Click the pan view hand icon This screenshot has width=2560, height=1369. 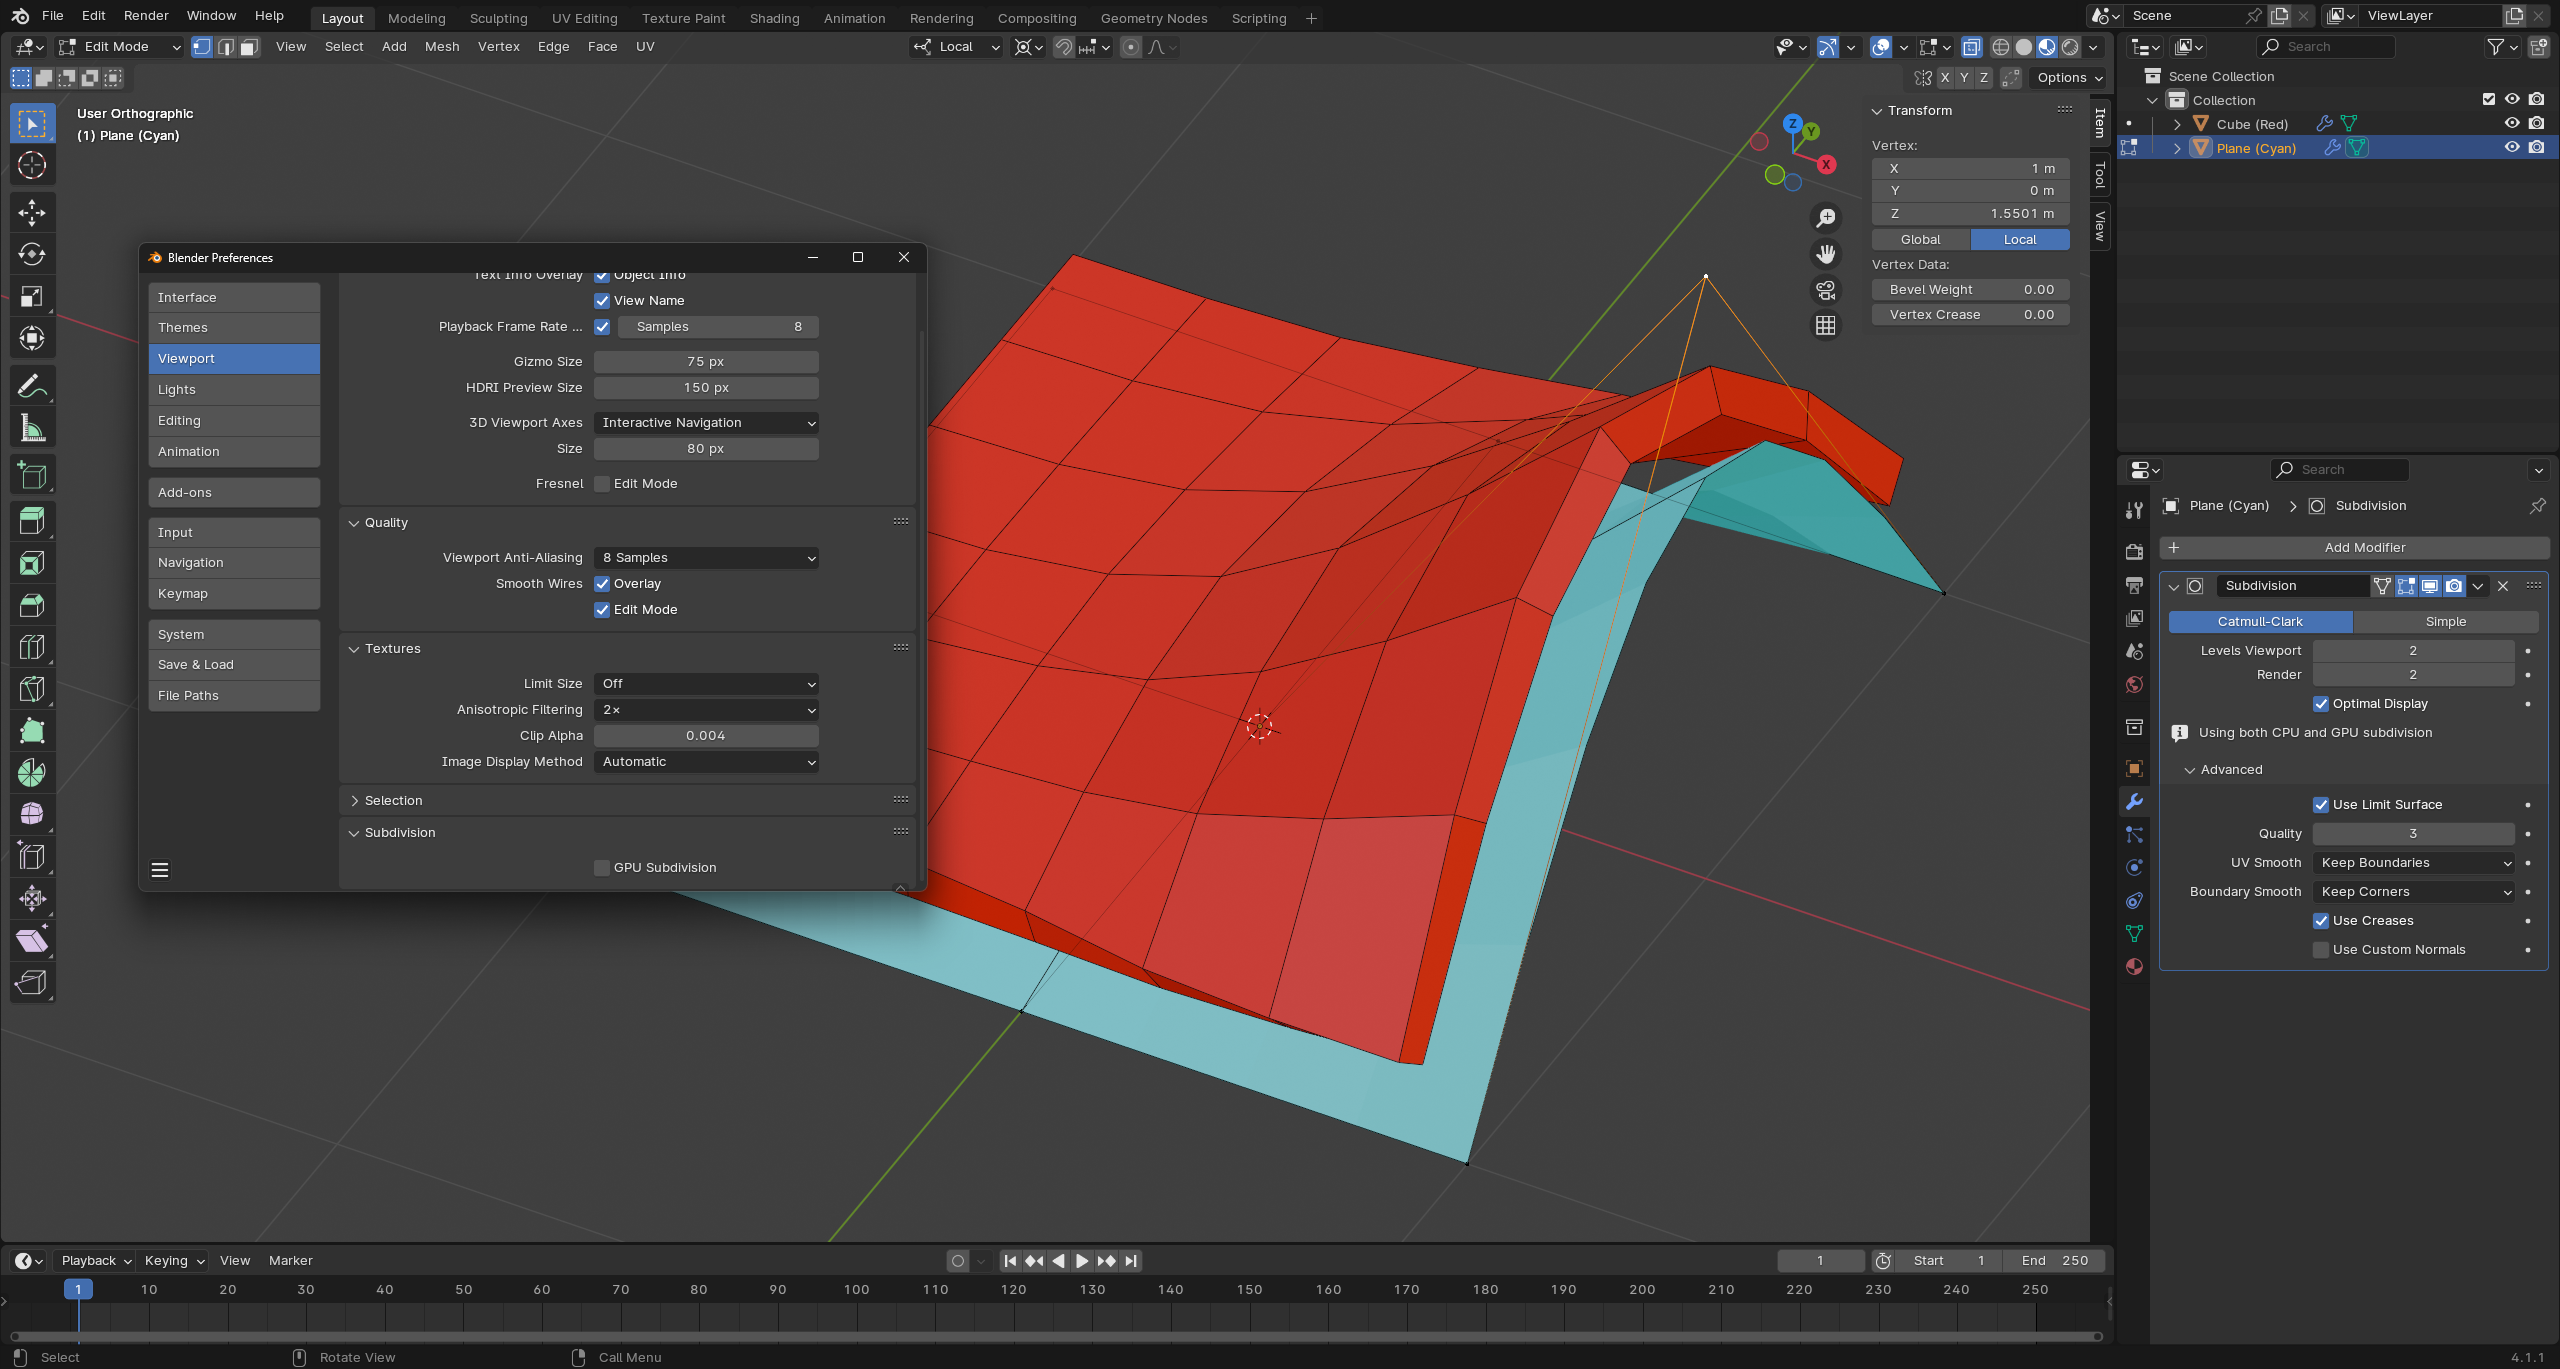coord(1826,254)
